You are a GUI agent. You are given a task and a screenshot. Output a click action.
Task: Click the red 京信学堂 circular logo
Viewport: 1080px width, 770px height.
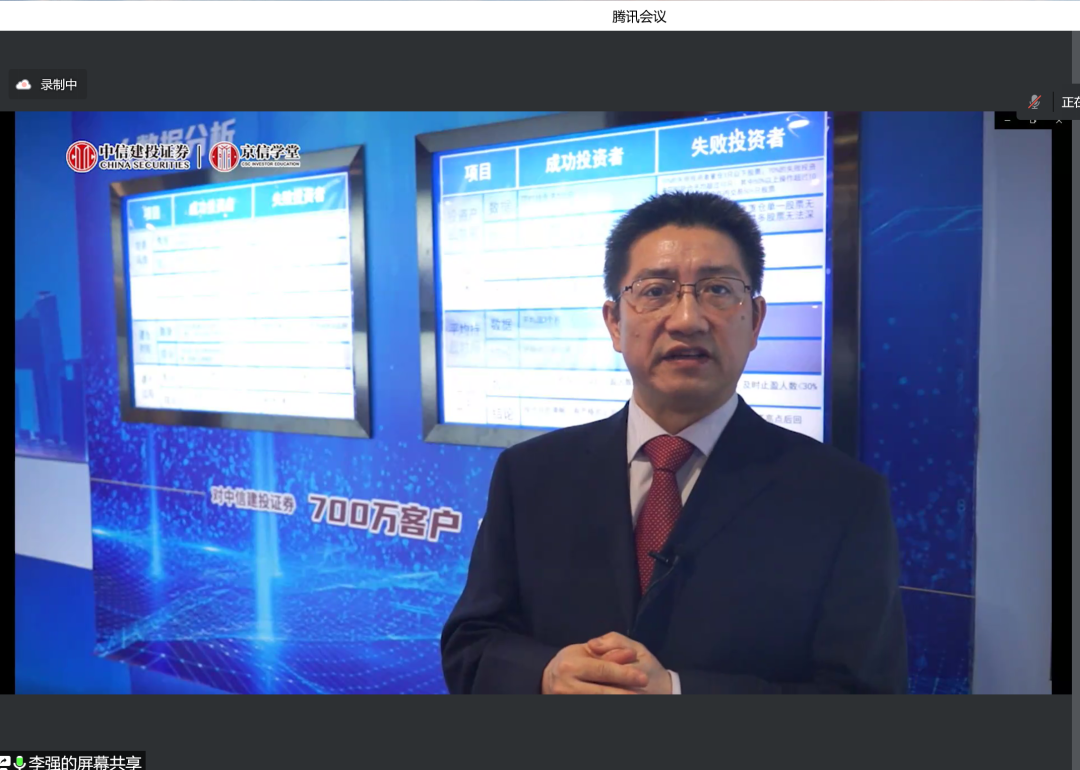click(224, 156)
